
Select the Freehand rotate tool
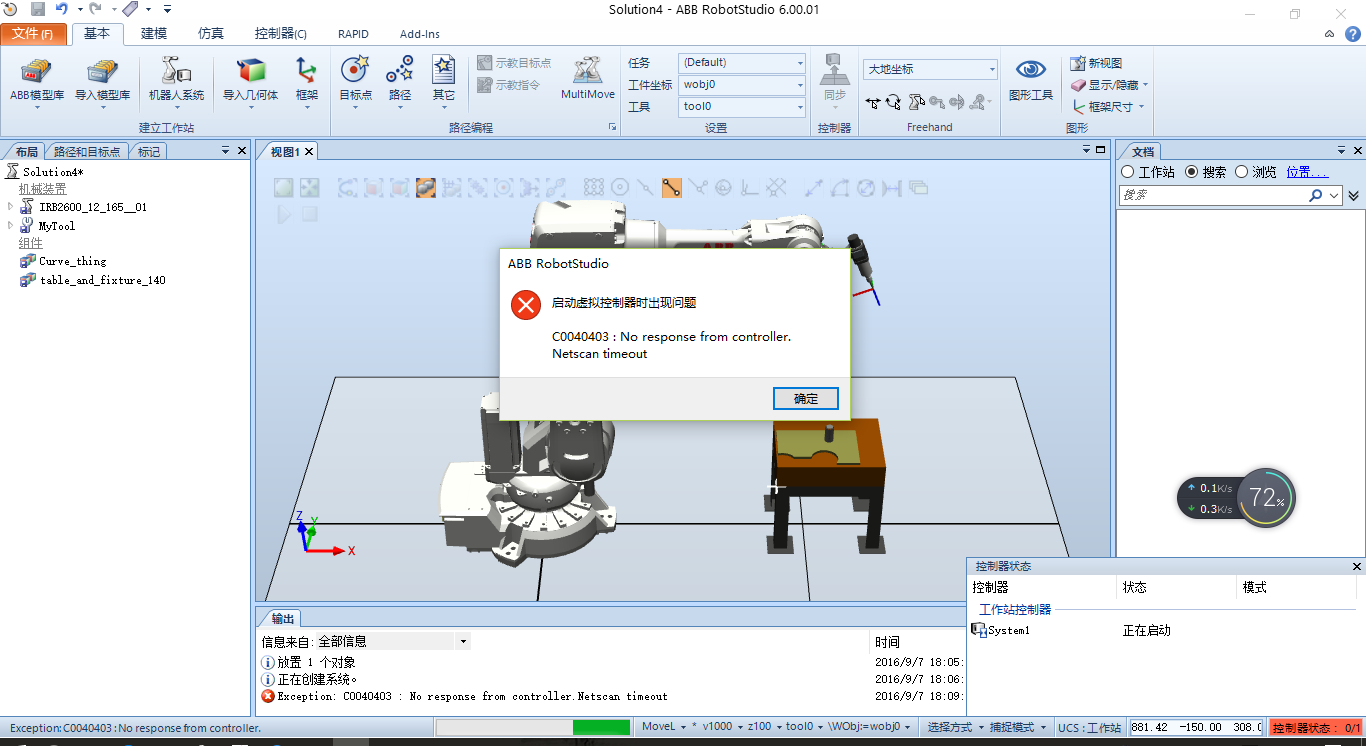point(893,101)
